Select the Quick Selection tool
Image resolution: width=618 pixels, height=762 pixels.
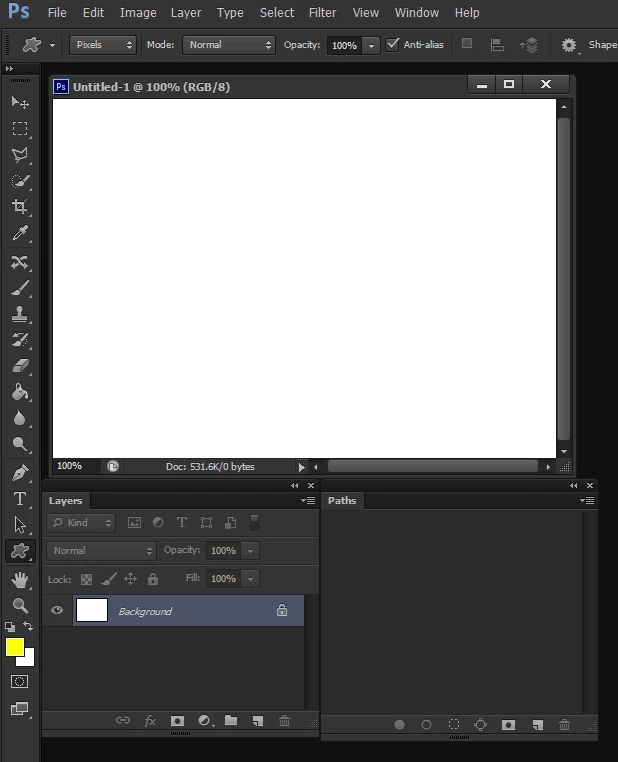tap(20, 181)
